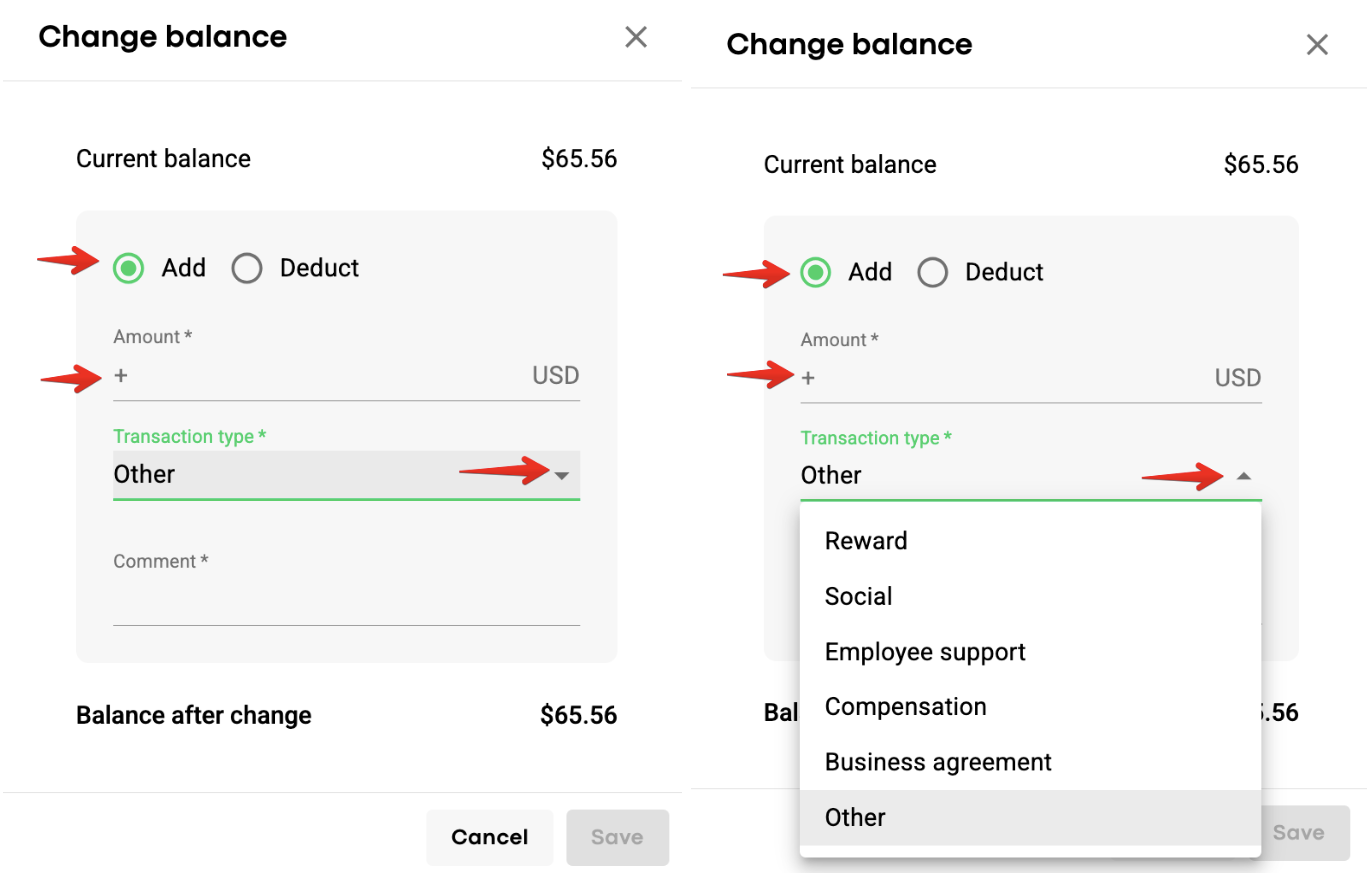Choose the Add radio in the dialog with the expanded list
Screen dimensions: 1370x882
pos(816,272)
